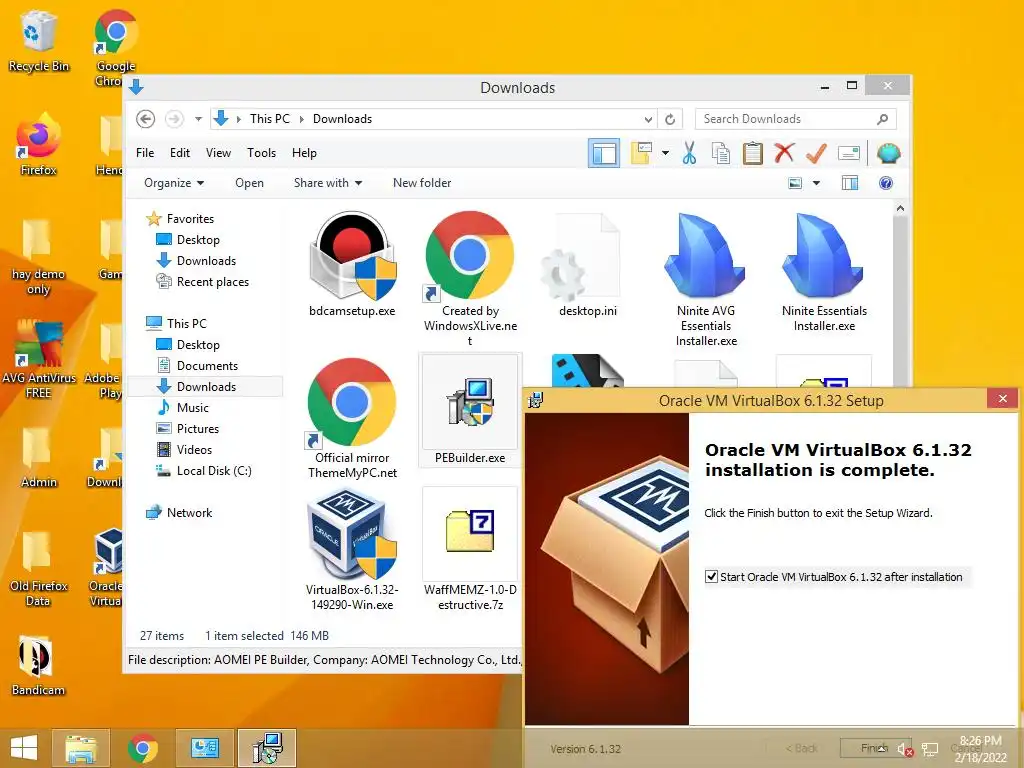The image size is (1024, 768).
Task: Open the File menu
Action: [x=145, y=153]
